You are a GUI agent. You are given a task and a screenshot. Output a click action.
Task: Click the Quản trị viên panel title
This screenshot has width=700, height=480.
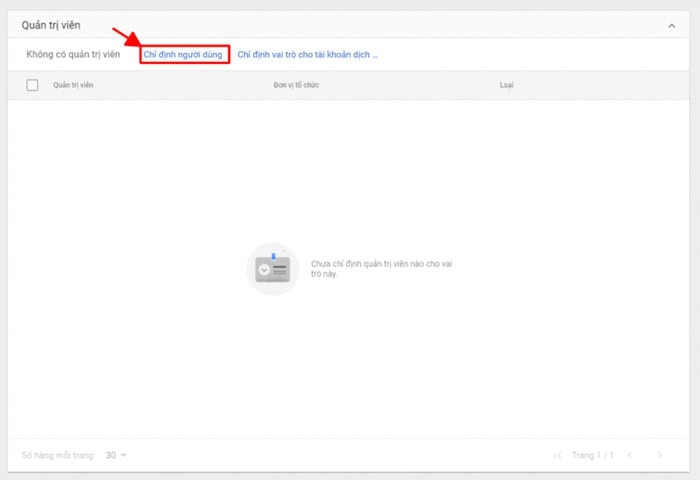click(51, 25)
